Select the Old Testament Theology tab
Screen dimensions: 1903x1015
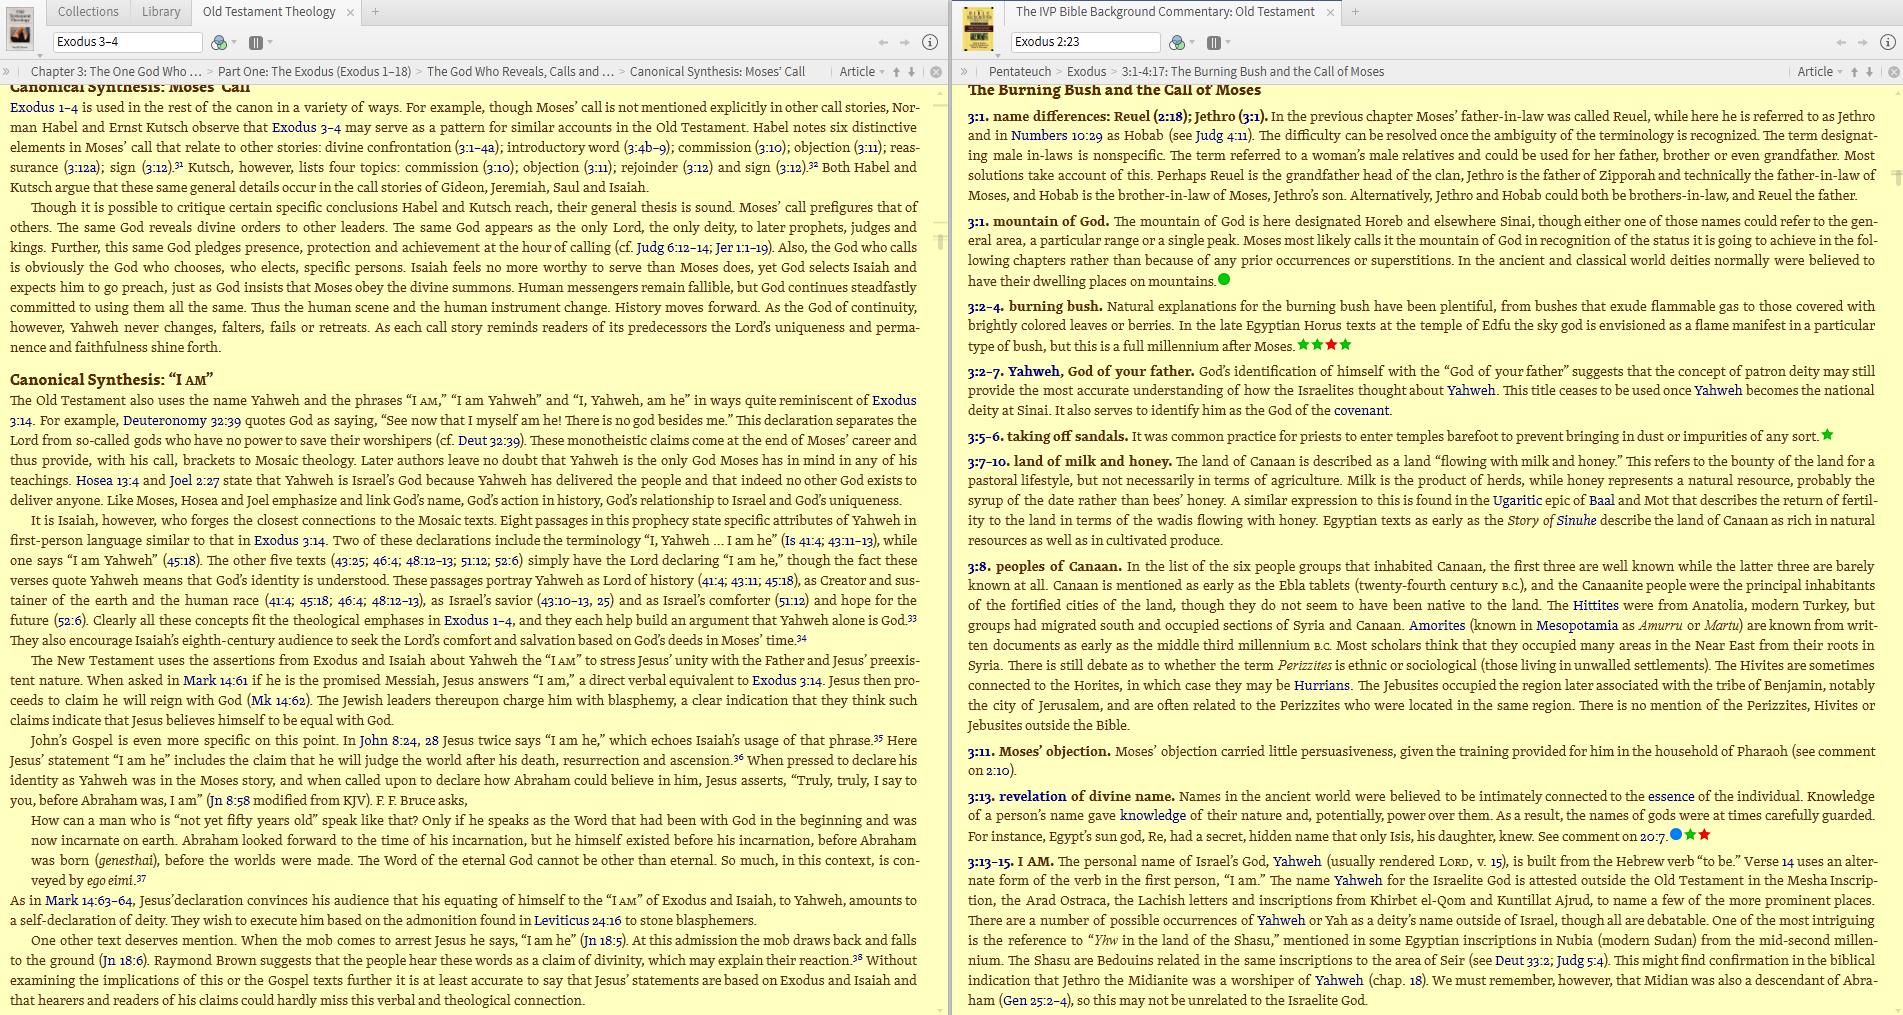coord(269,12)
